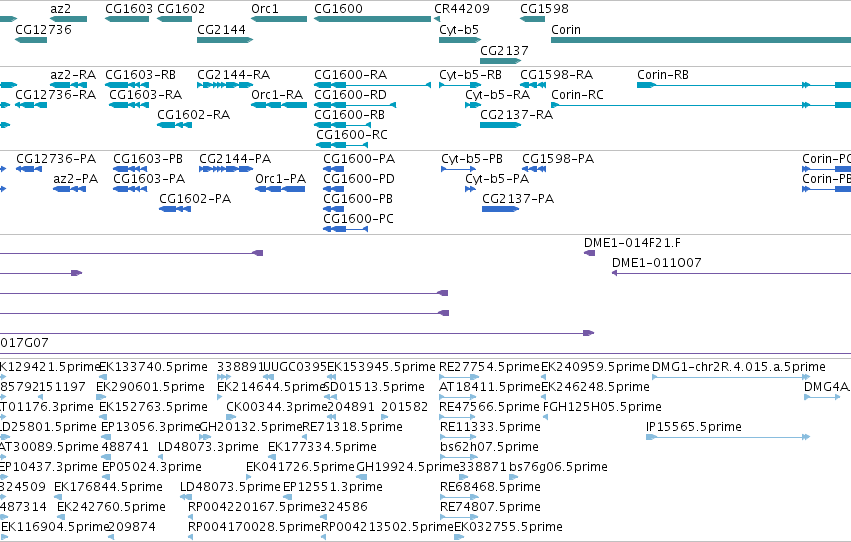
Task: Select transcript Orc1-RA
Action: pyautogui.click(x=279, y=105)
